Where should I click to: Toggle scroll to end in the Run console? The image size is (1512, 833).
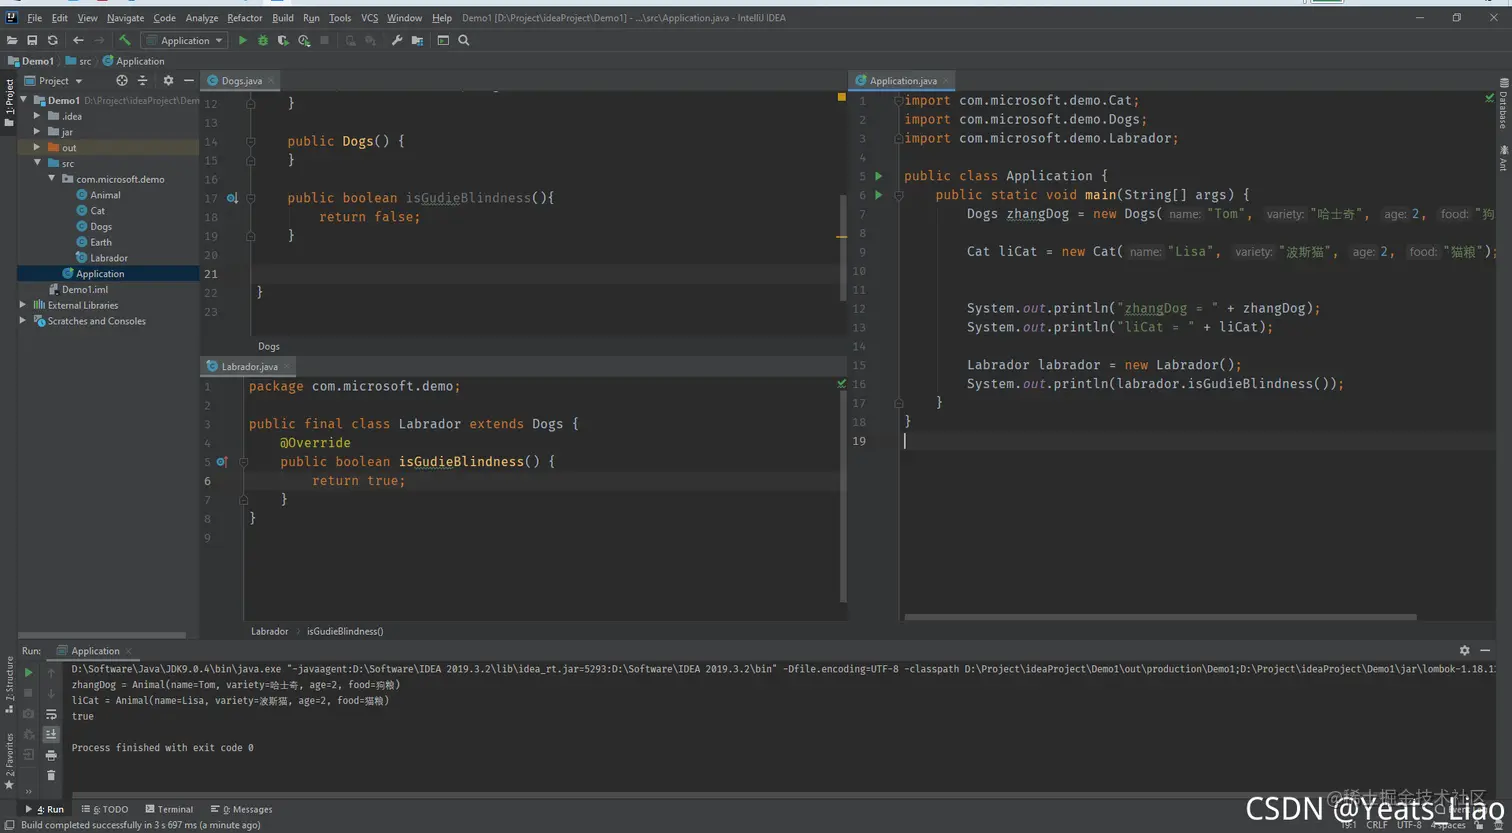tap(51, 734)
